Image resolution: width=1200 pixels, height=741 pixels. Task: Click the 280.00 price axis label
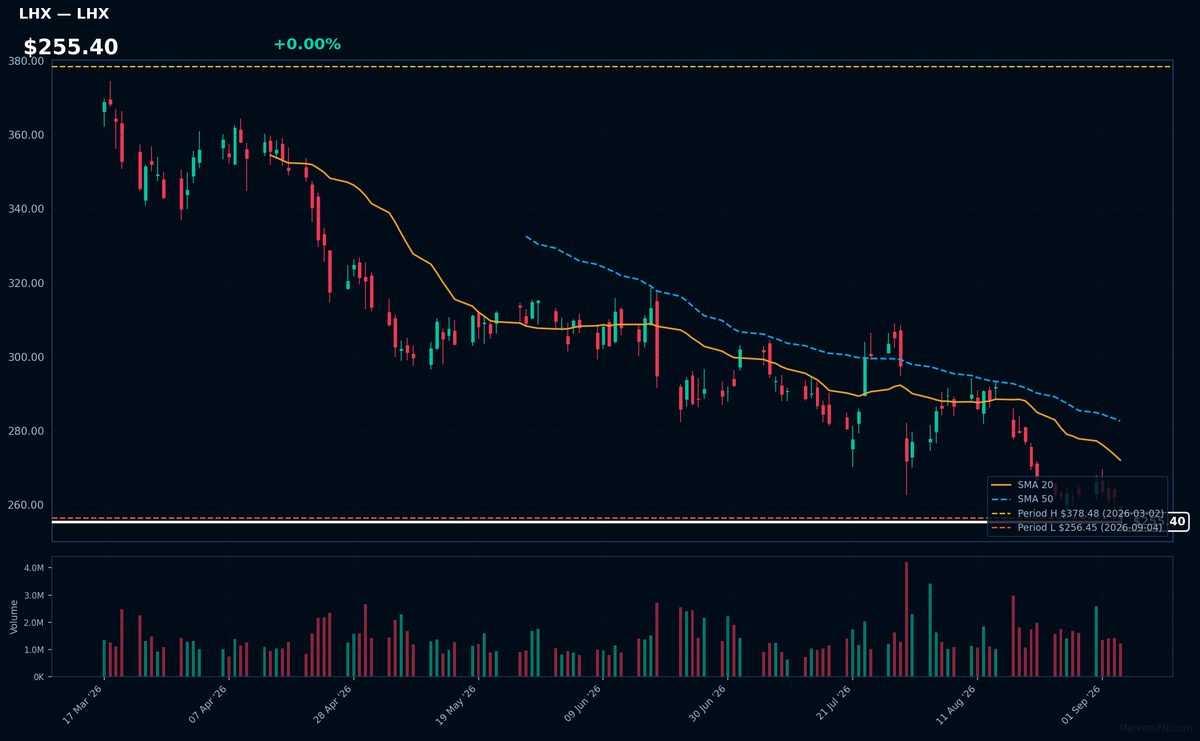coord(28,431)
